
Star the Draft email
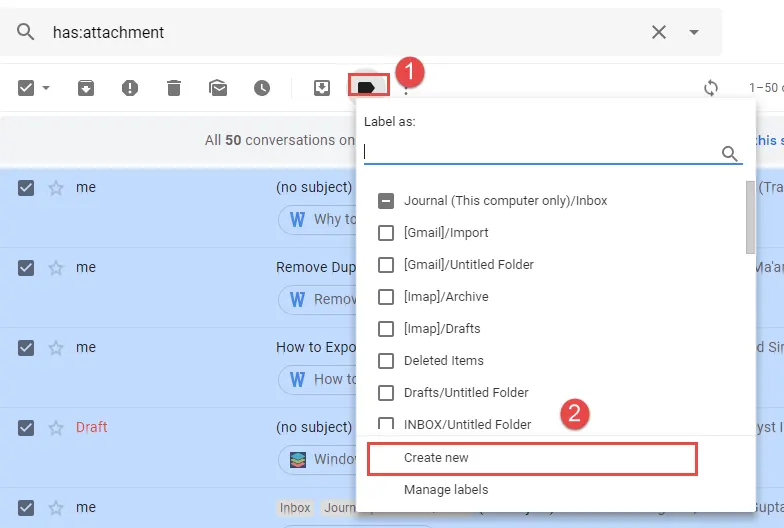click(56, 428)
